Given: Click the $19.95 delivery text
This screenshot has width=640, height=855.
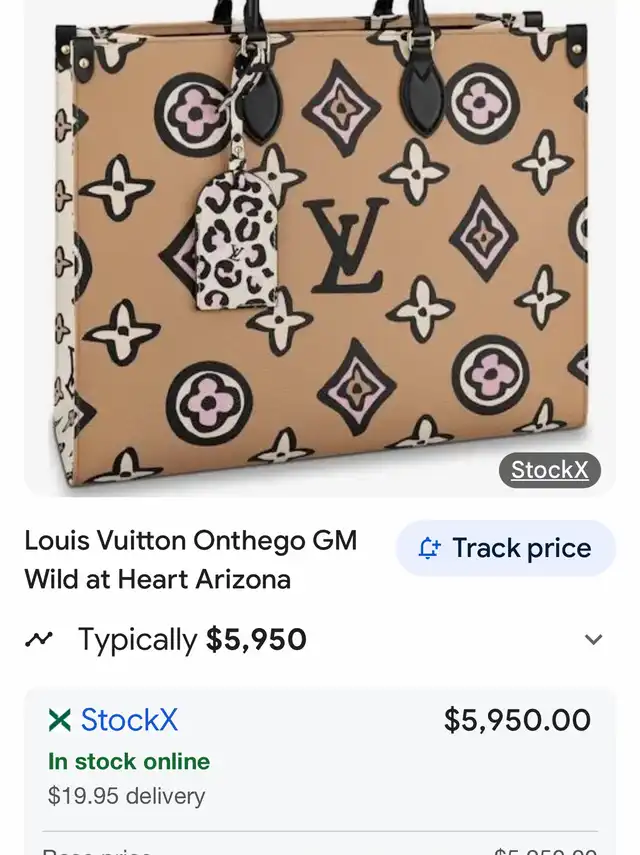Looking at the screenshot, I should pyautogui.click(x=126, y=796).
